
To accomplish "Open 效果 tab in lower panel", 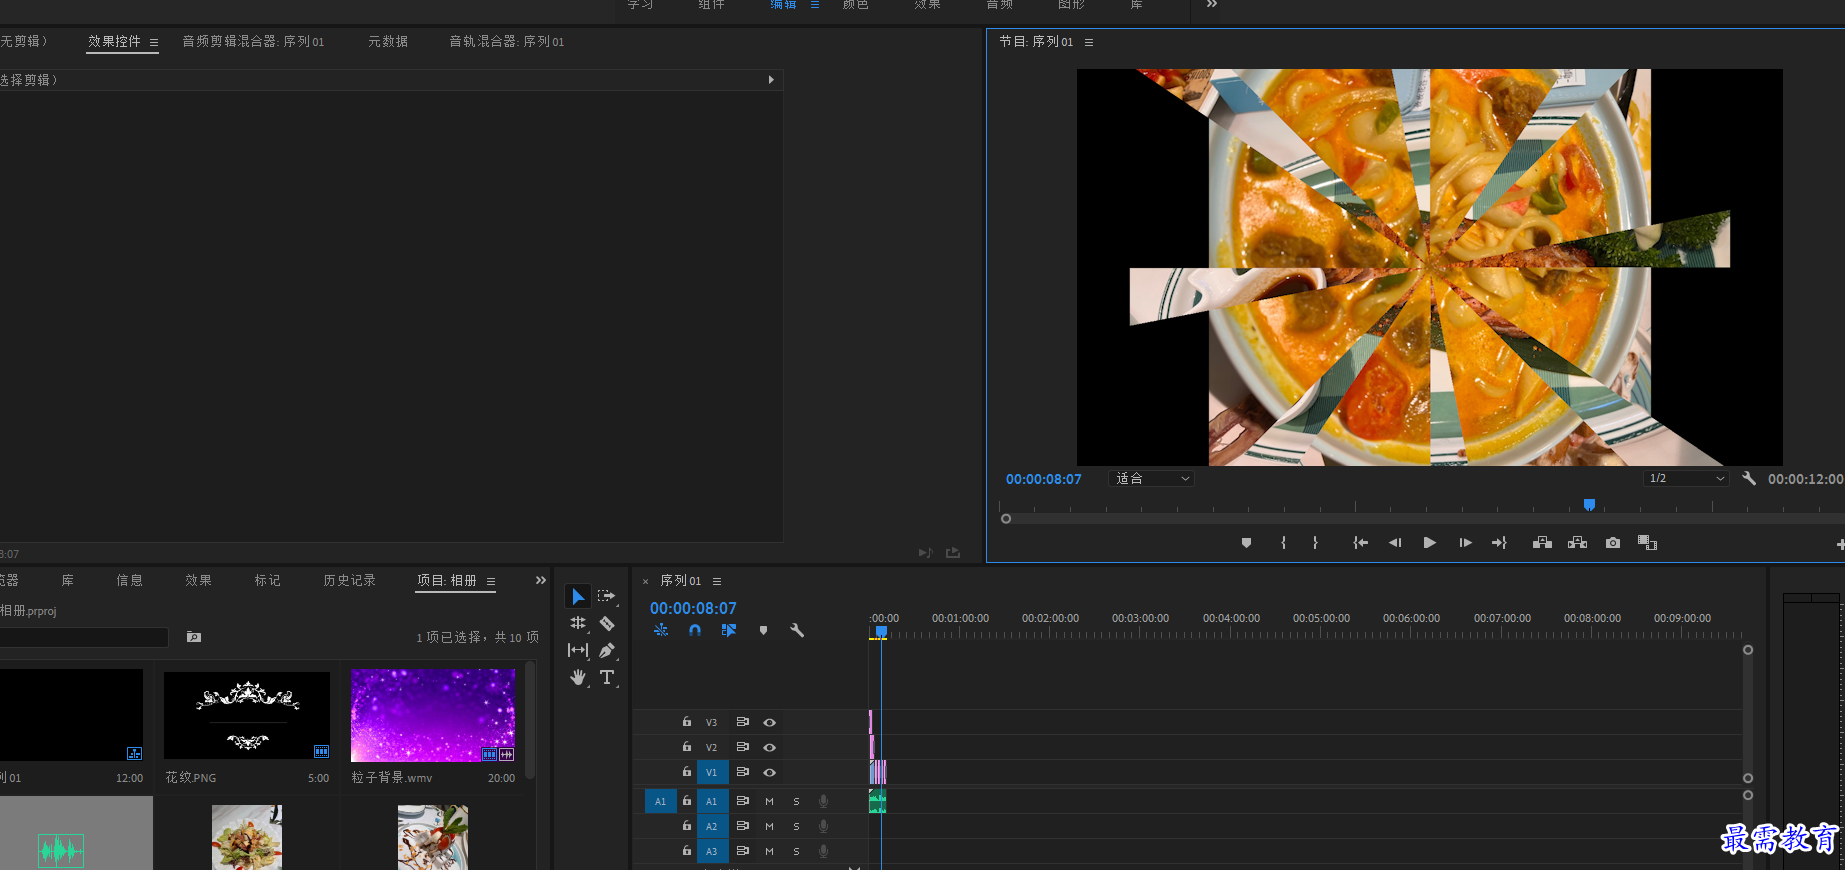I will pyautogui.click(x=198, y=581).
